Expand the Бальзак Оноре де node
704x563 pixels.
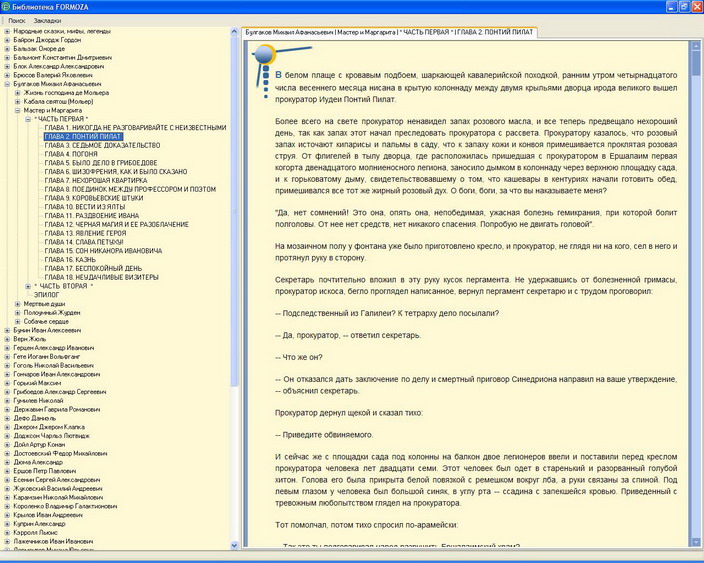point(7,49)
